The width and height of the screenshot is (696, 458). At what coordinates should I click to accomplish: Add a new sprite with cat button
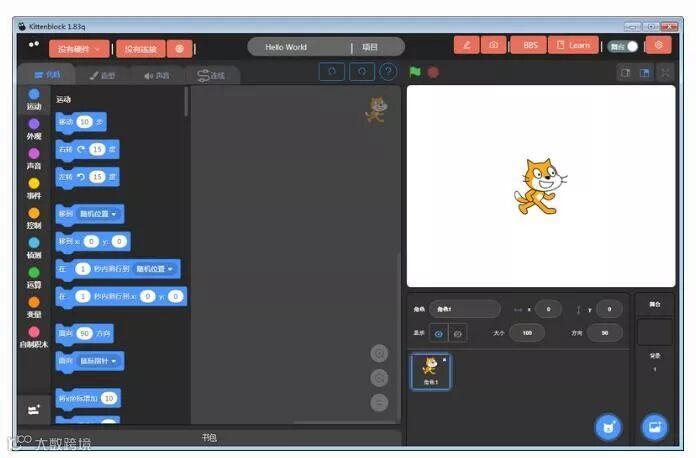[x=609, y=427]
